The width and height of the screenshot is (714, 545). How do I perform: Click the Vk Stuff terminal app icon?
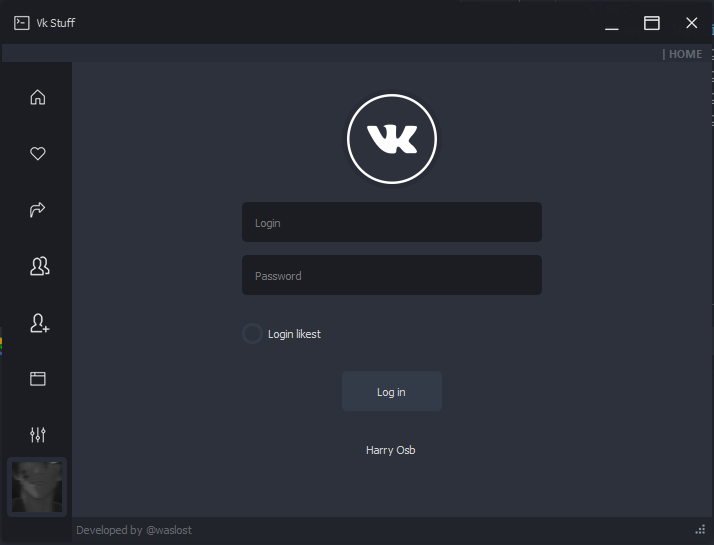click(21, 23)
